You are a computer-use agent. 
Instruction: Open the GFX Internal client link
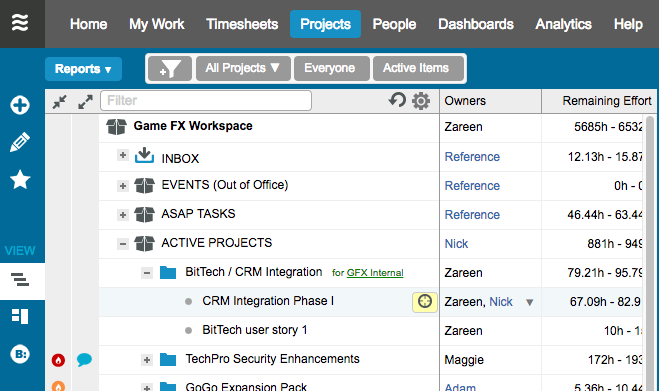375,273
